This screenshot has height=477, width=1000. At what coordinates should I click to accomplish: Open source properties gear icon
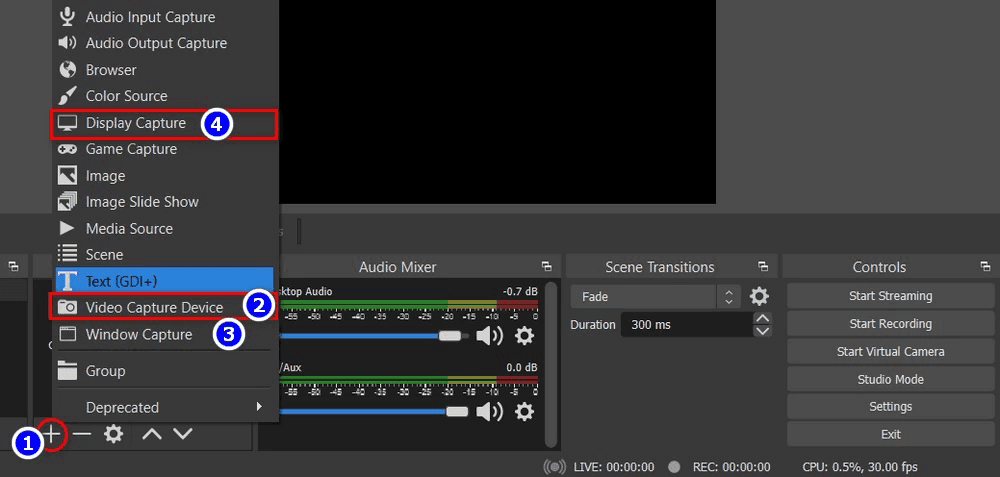[114, 434]
